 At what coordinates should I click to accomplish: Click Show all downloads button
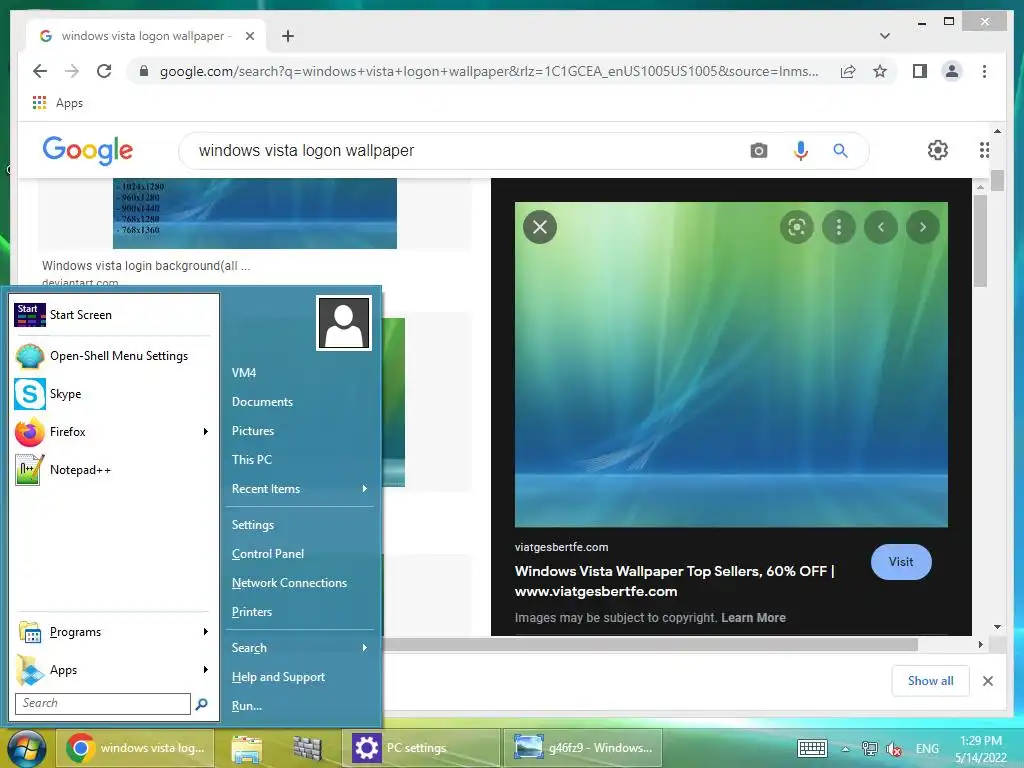[x=930, y=681]
